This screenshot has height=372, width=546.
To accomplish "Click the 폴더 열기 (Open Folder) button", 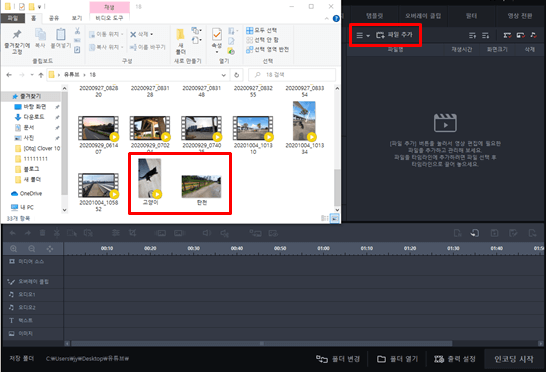I will click(397, 359).
